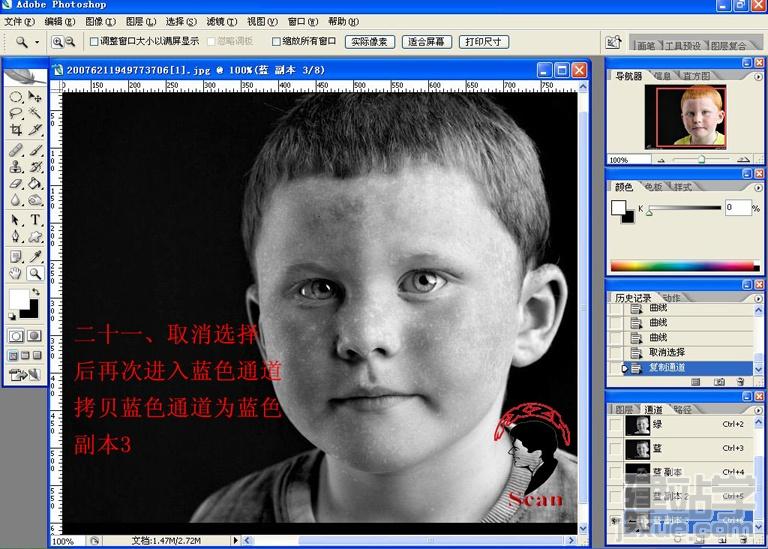Select the Elliptical Marquee tool
This screenshot has height=549, width=768.
[16, 97]
